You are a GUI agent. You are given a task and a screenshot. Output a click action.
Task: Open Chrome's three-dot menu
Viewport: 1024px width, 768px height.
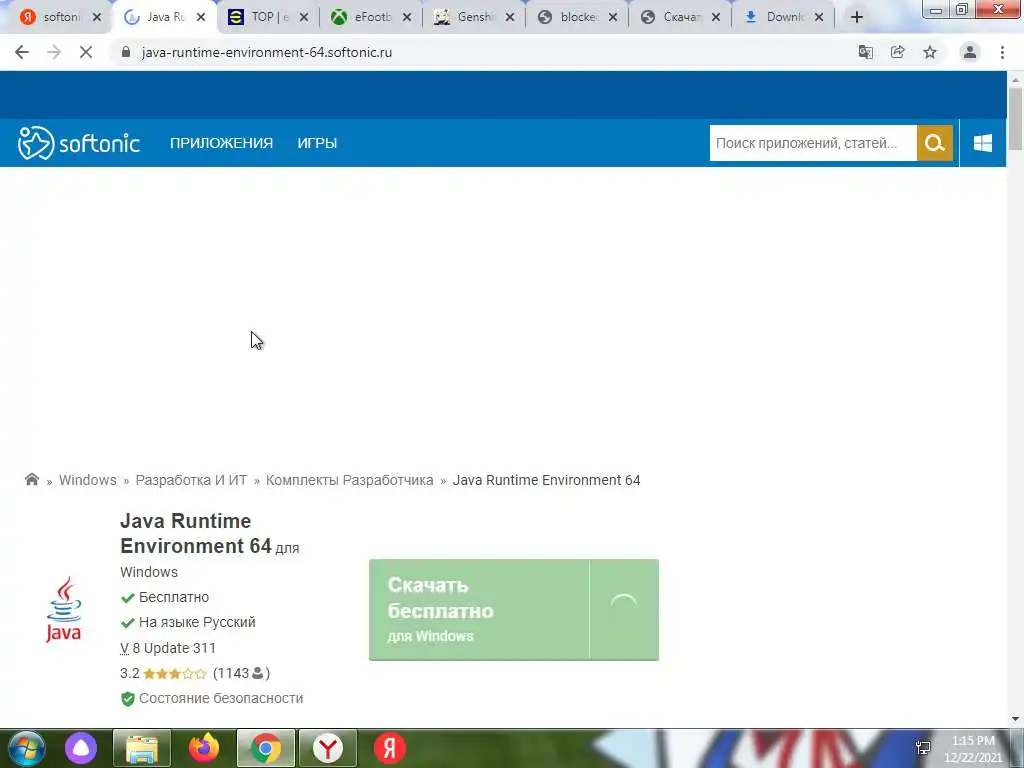1002,52
